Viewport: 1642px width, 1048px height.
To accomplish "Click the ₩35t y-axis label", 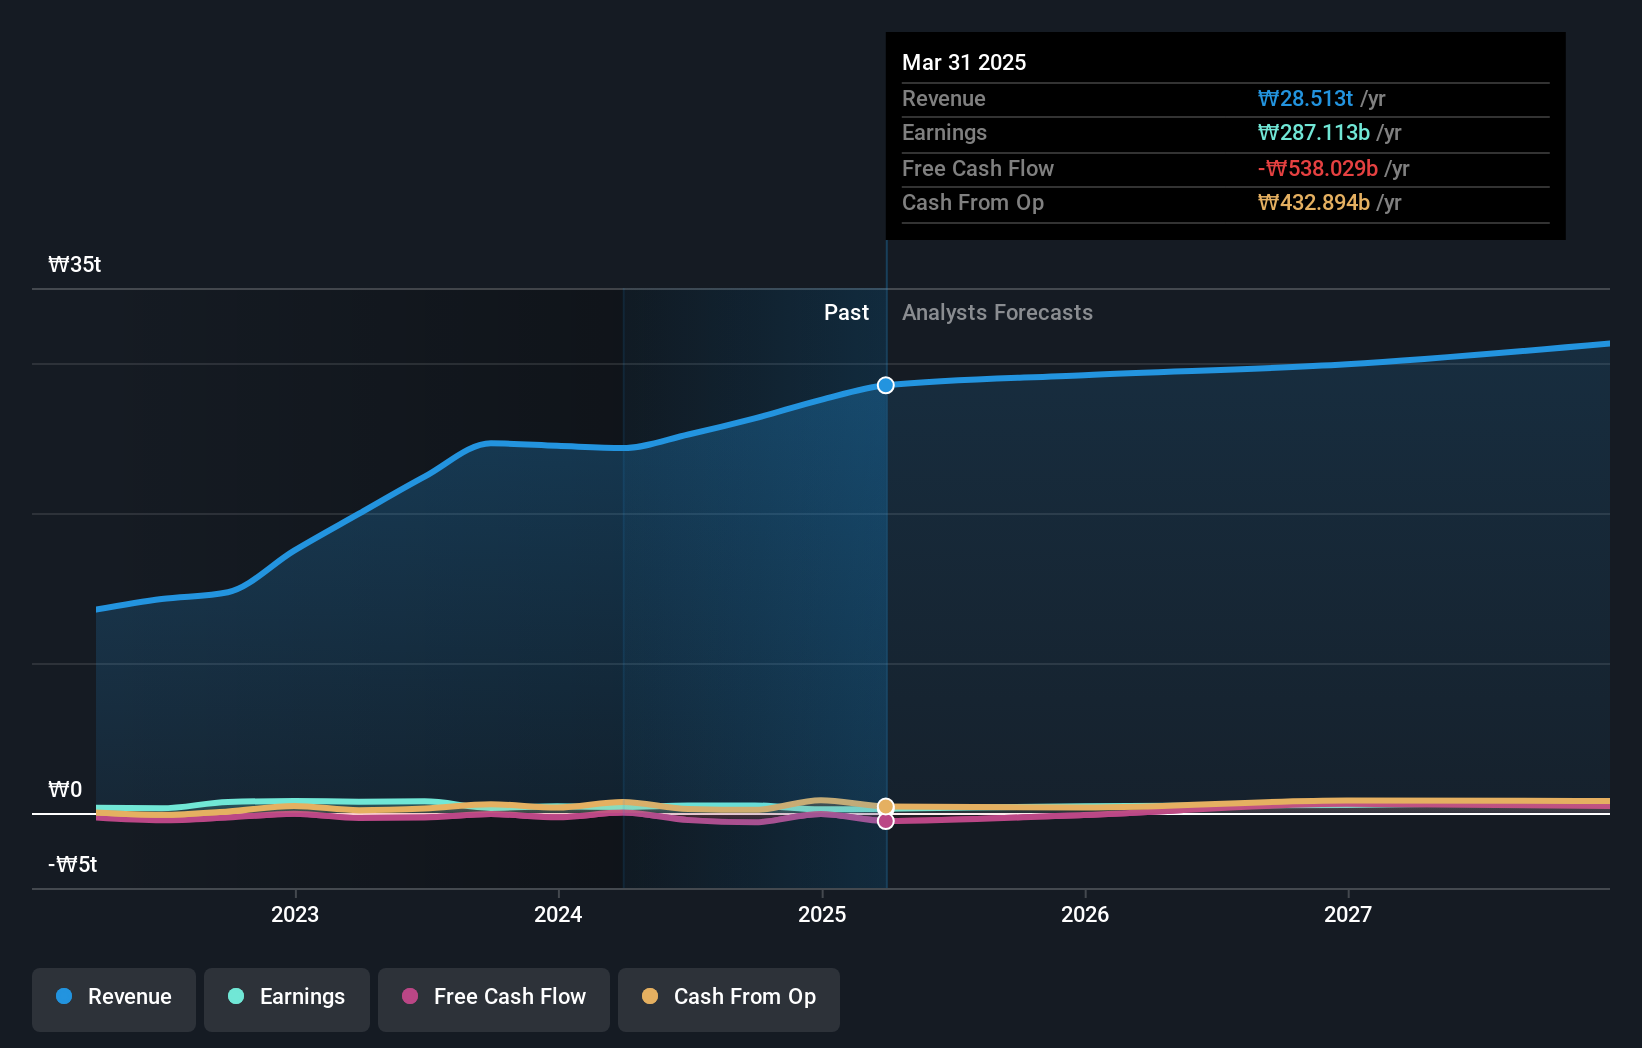I will pos(75,264).
